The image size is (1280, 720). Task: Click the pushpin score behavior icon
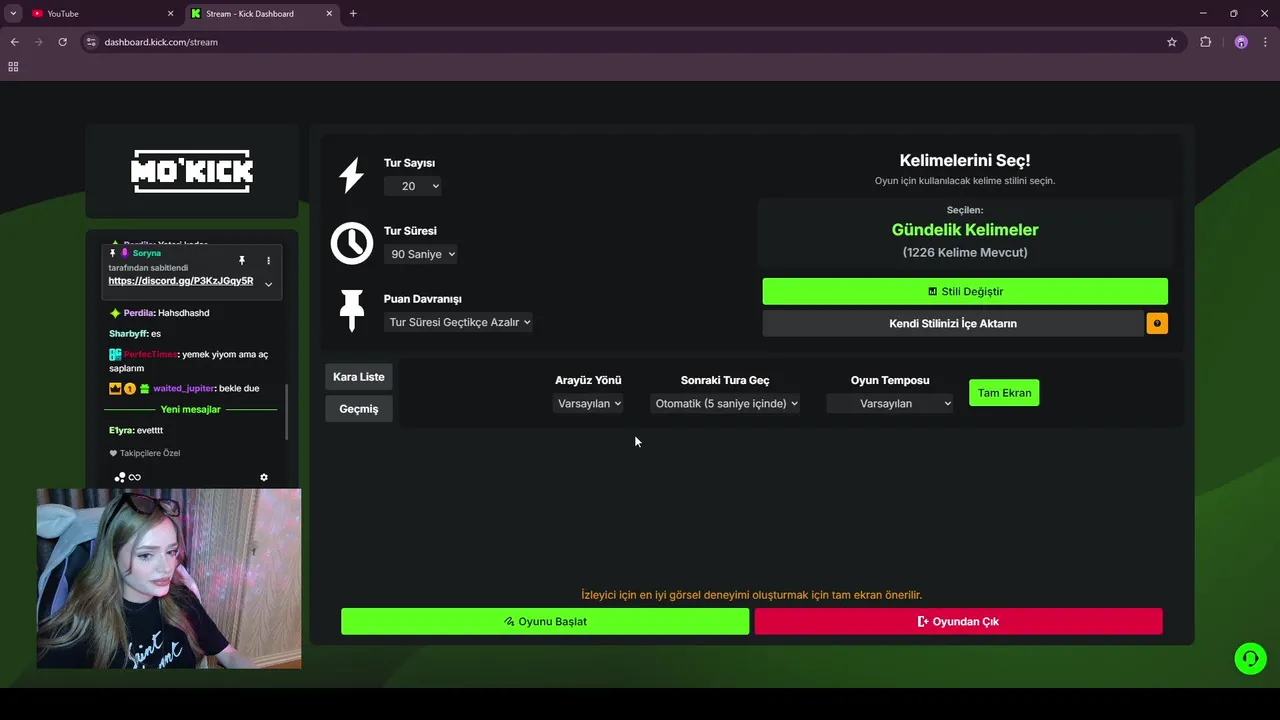(x=352, y=310)
